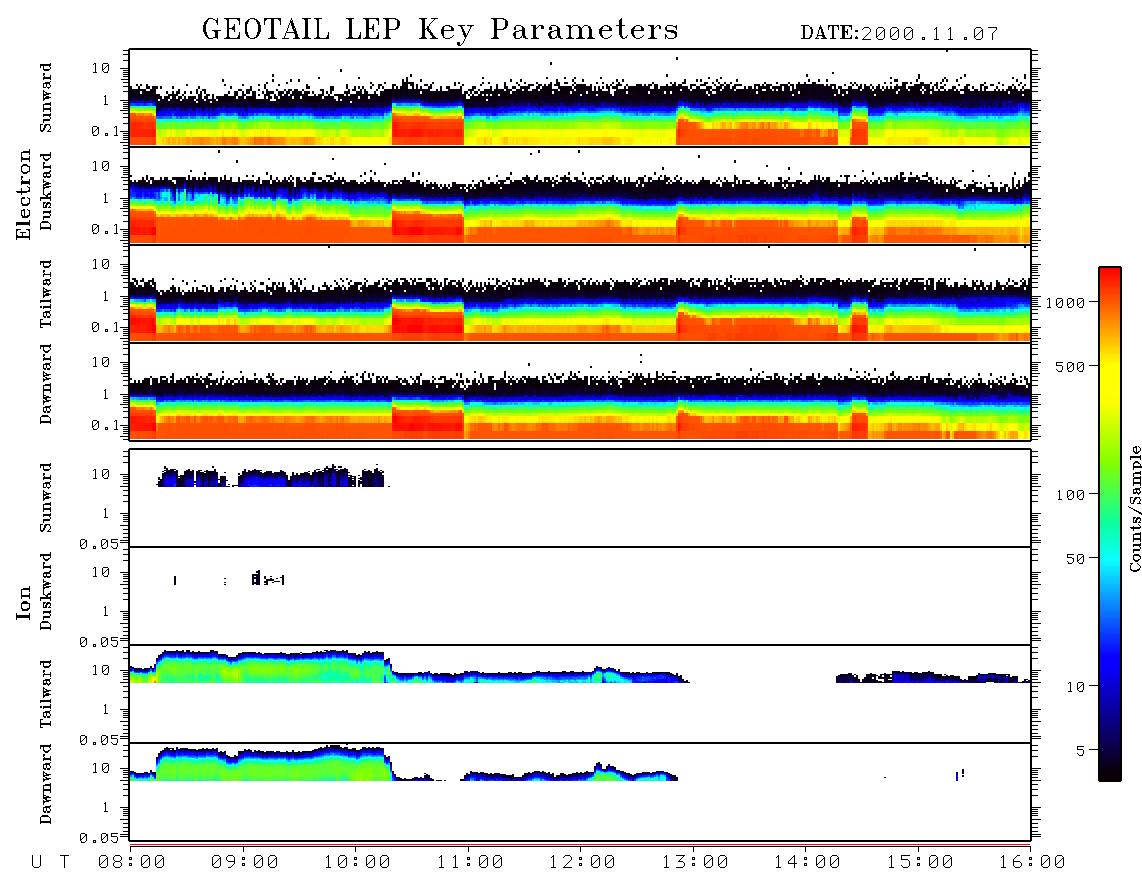Image resolution: width=1142 pixels, height=880 pixels.
Task: Click the 'Counts/Sample' color bar label
Action: (x=1134, y=508)
